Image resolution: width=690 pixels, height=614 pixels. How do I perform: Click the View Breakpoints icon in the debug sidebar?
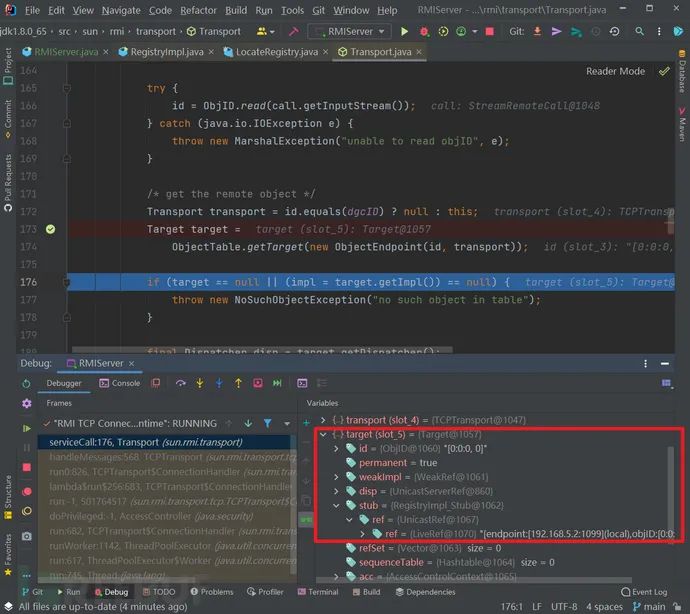[x=26, y=491]
